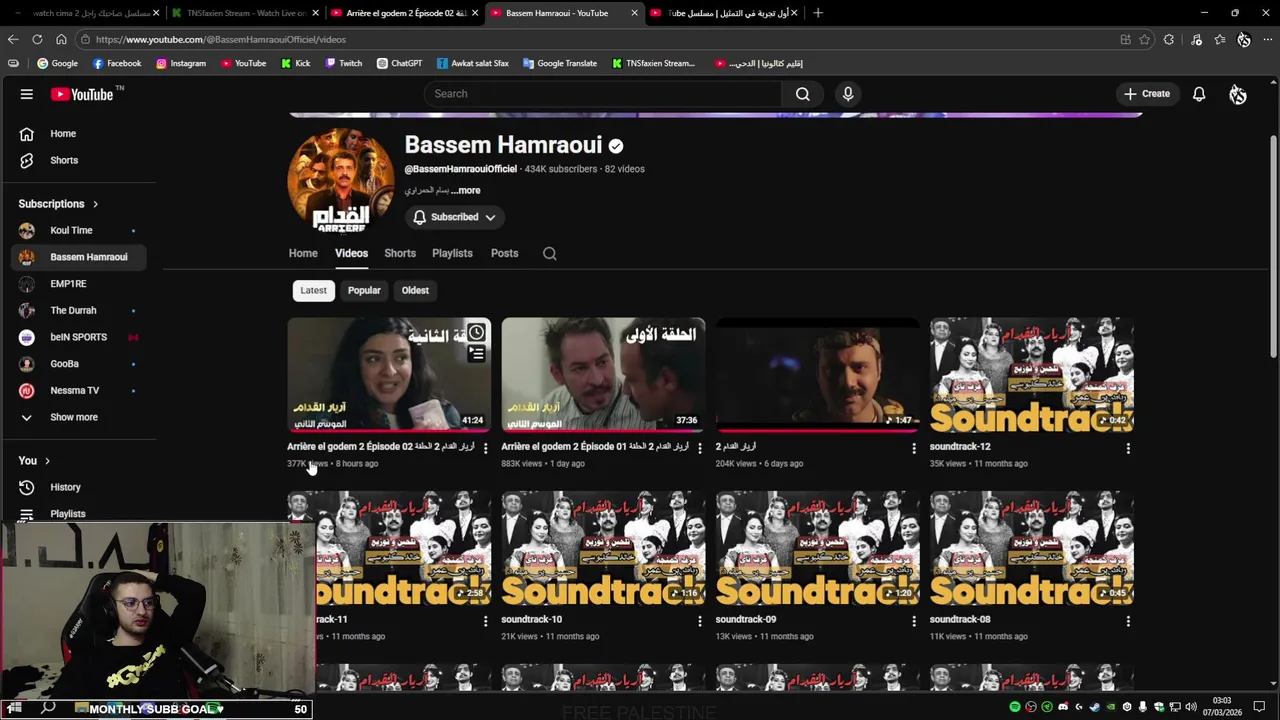Open the Kick bookmark

click(x=295, y=63)
